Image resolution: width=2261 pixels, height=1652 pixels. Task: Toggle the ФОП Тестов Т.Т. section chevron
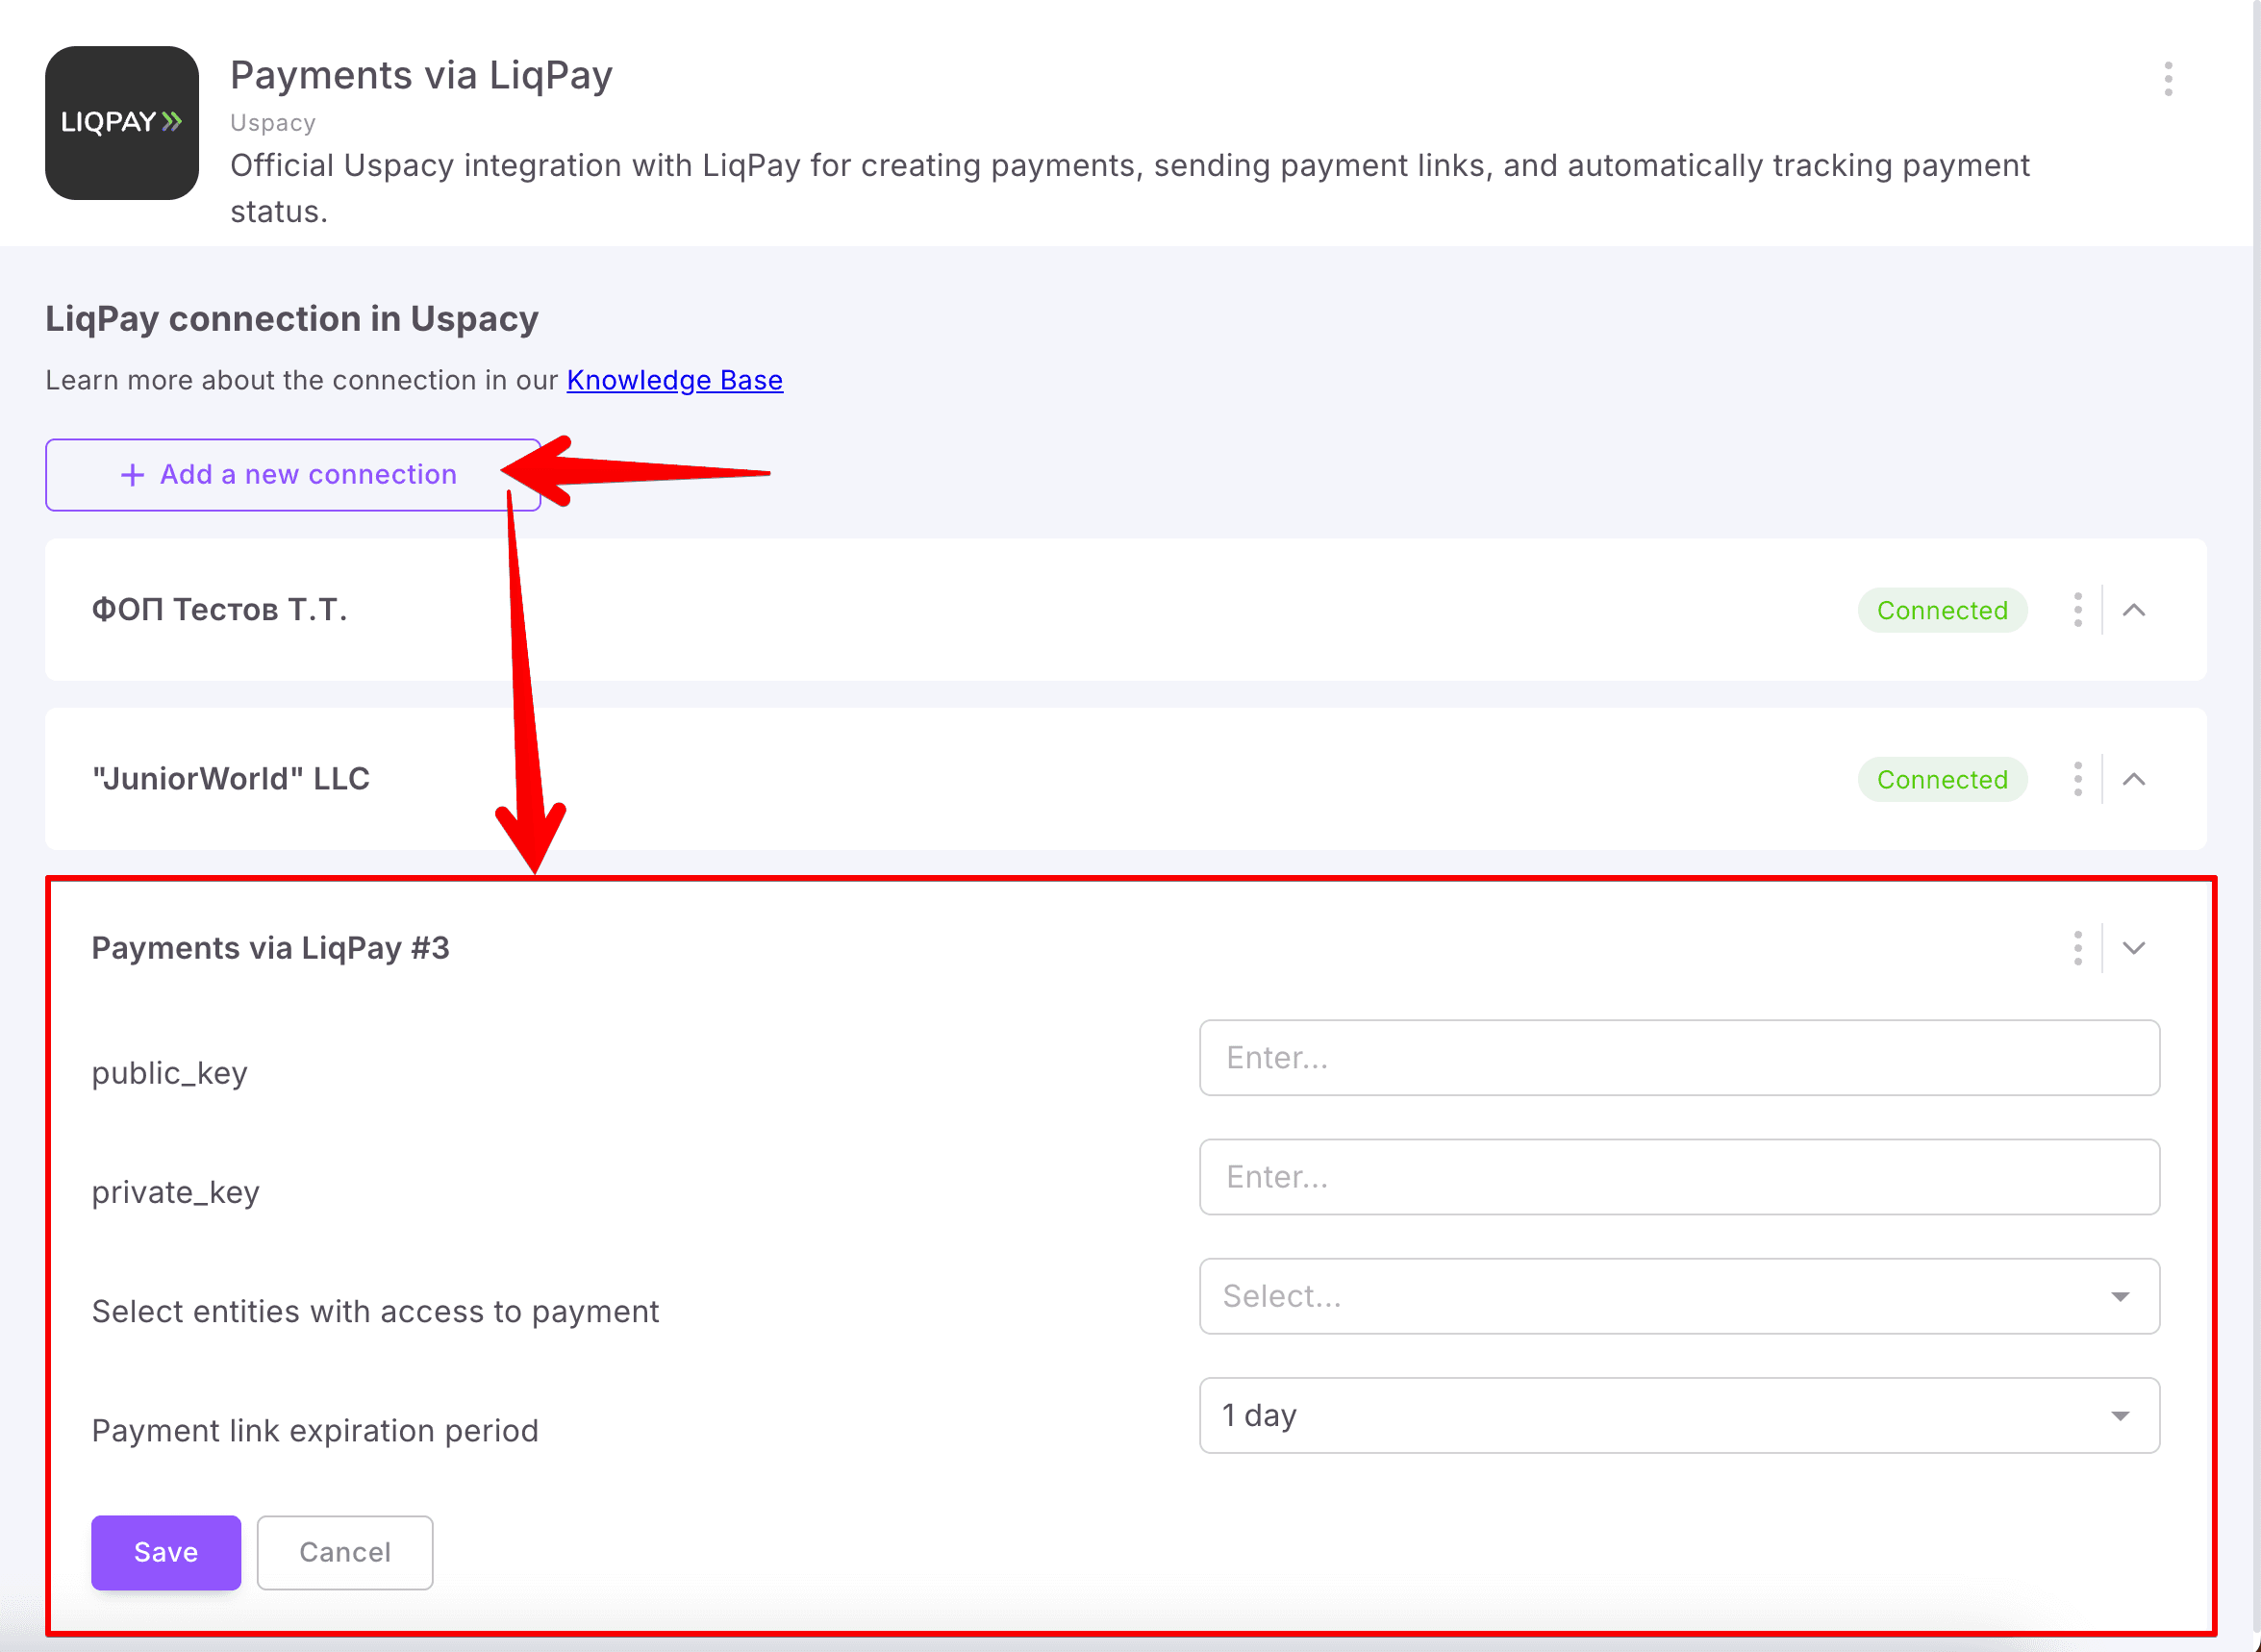tap(2134, 610)
